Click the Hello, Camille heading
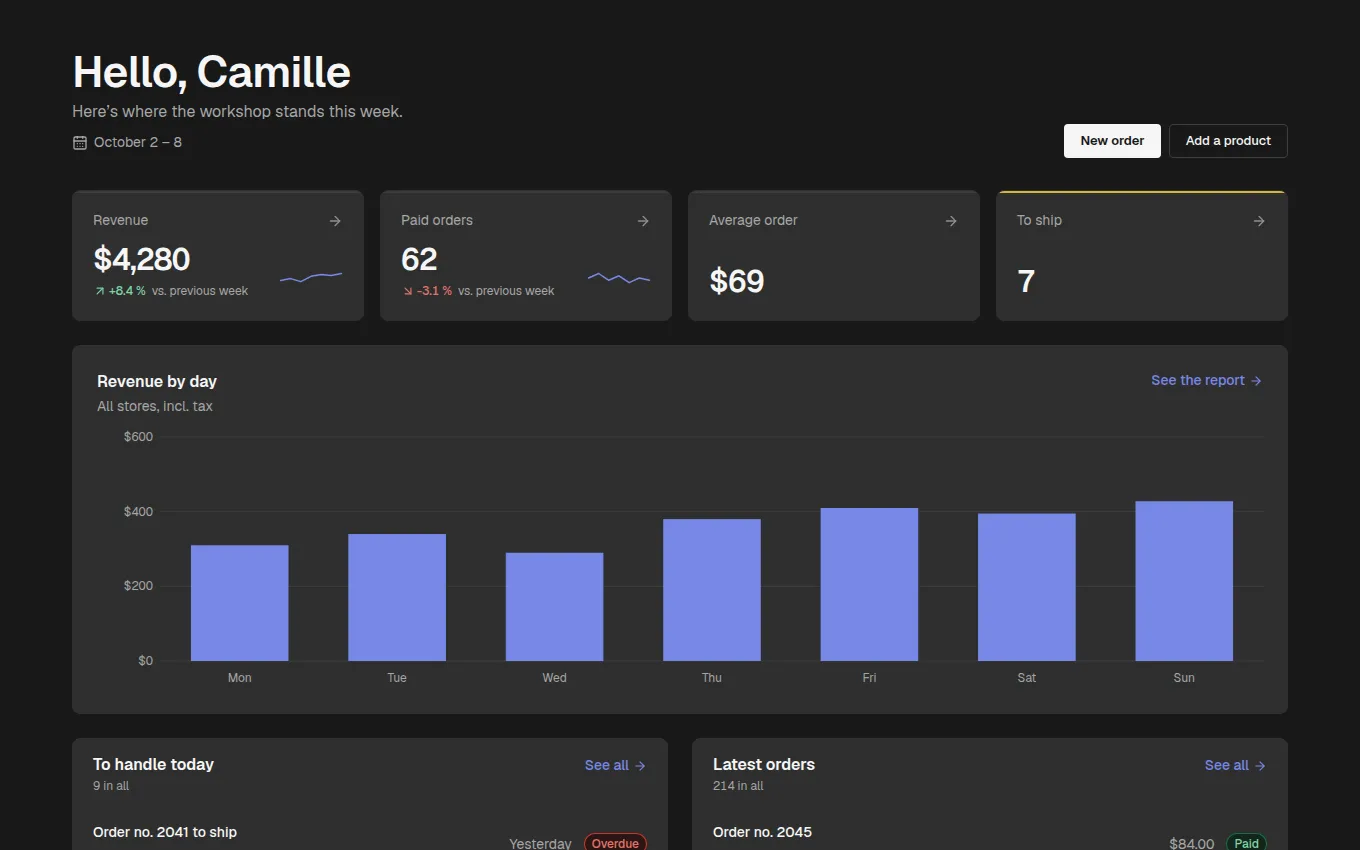 coord(212,72)
